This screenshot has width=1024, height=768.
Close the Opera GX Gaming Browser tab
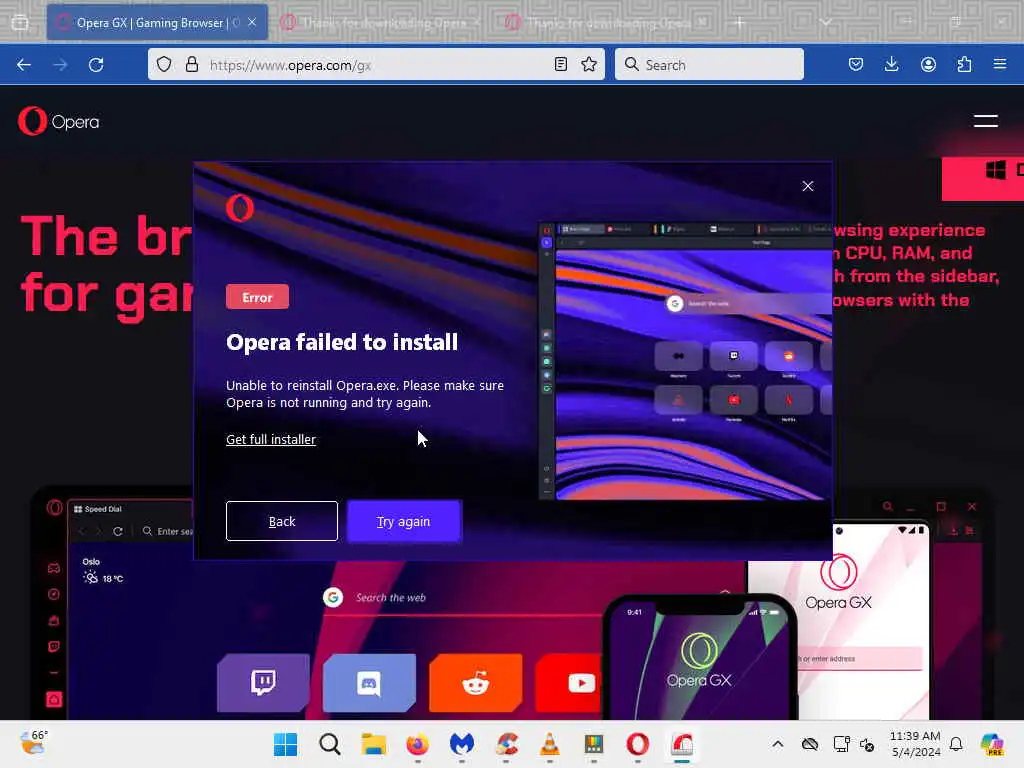(252, 22)
